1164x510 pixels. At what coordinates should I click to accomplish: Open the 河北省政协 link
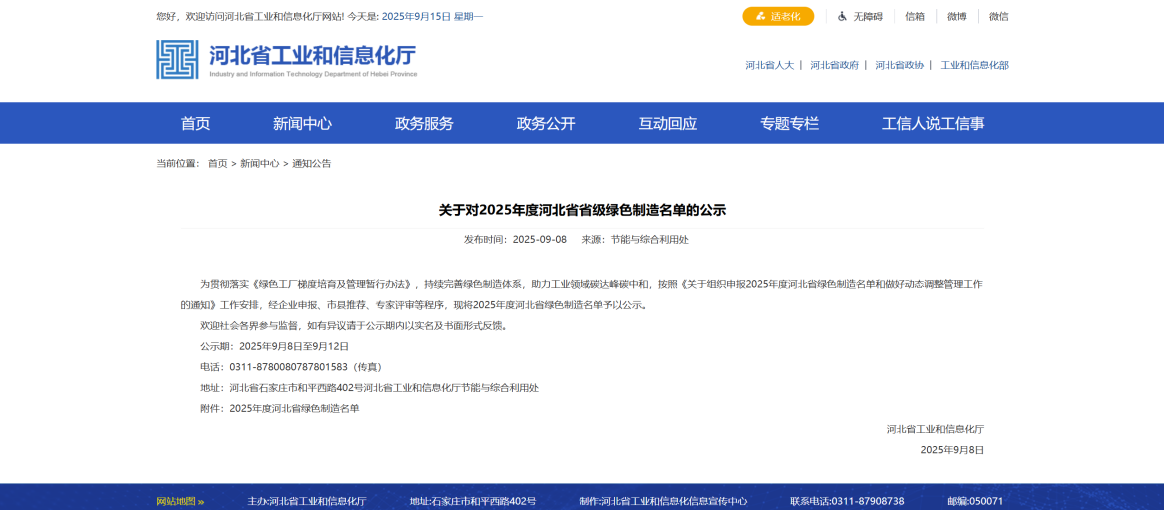tap(899, 65)
